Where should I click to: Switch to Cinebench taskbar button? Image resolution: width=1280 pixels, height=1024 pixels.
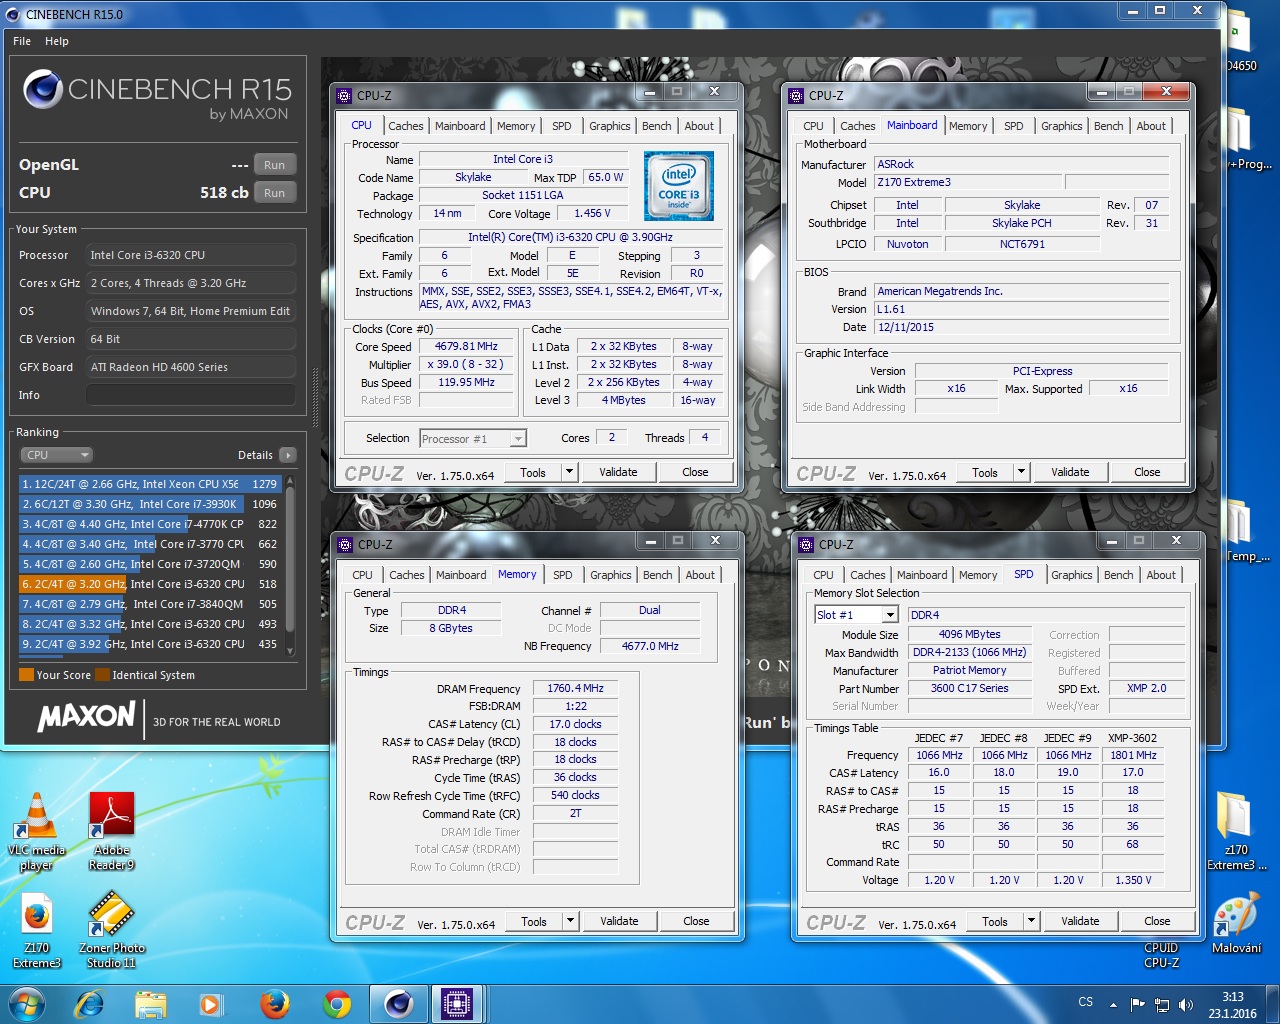pos(399,1004)
